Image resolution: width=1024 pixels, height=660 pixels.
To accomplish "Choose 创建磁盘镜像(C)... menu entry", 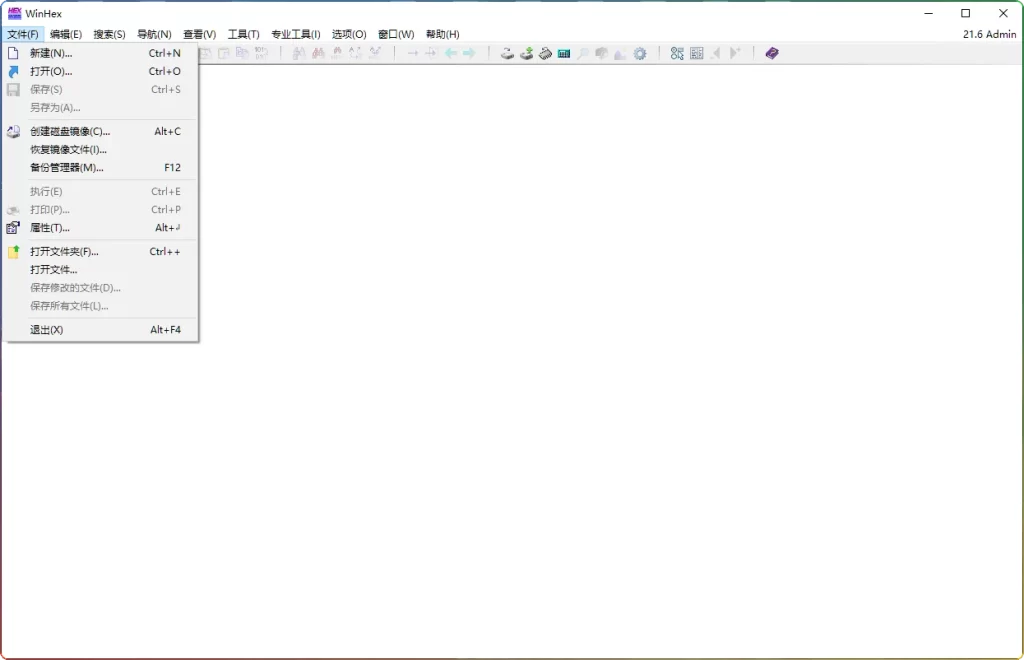I will pyautogui.click(x=70, y=132).
